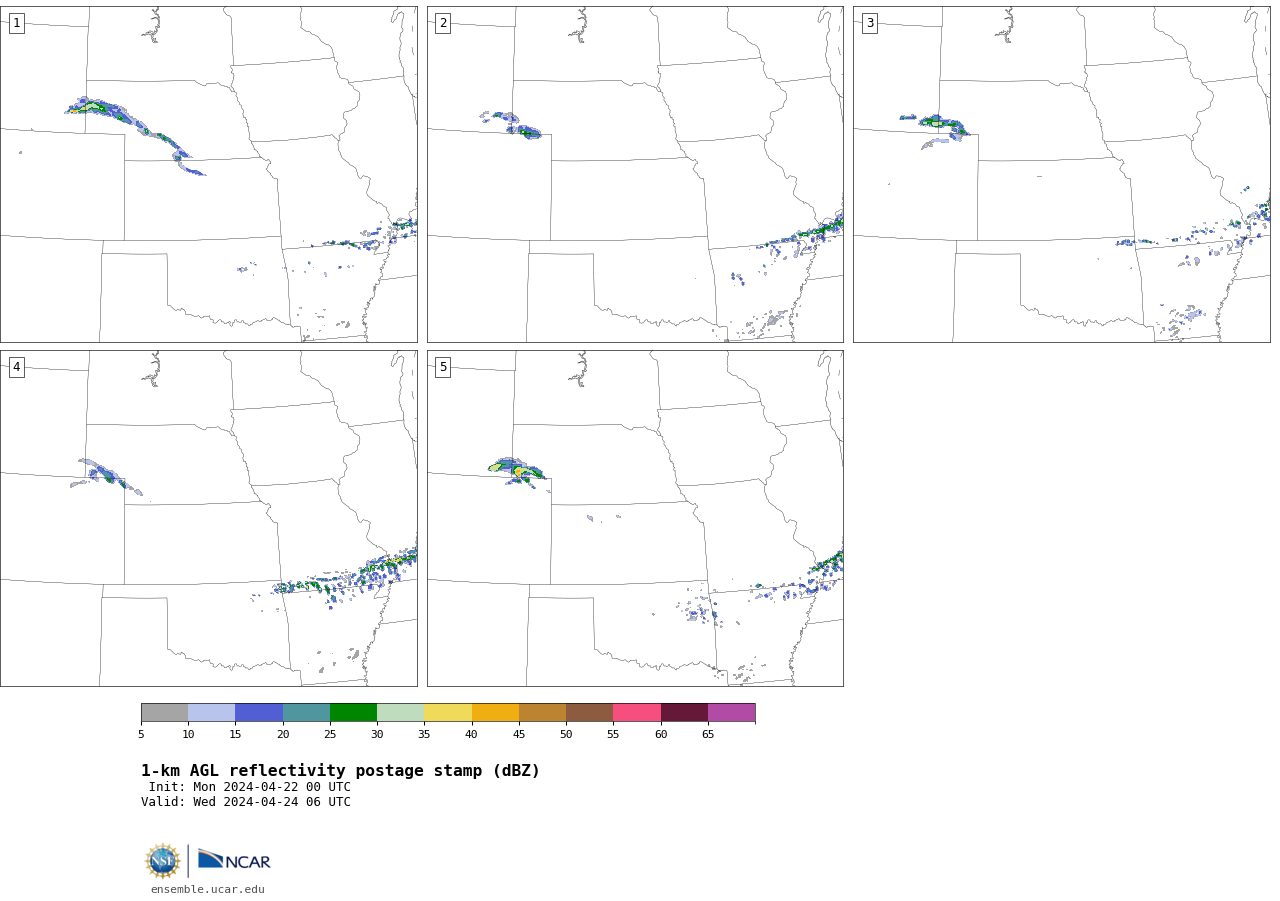Image resolution: width=1280 pixels, height=901 pixels.
Task: Click the tan 45-50 dBZ swatch
Action: coord(542,713)
